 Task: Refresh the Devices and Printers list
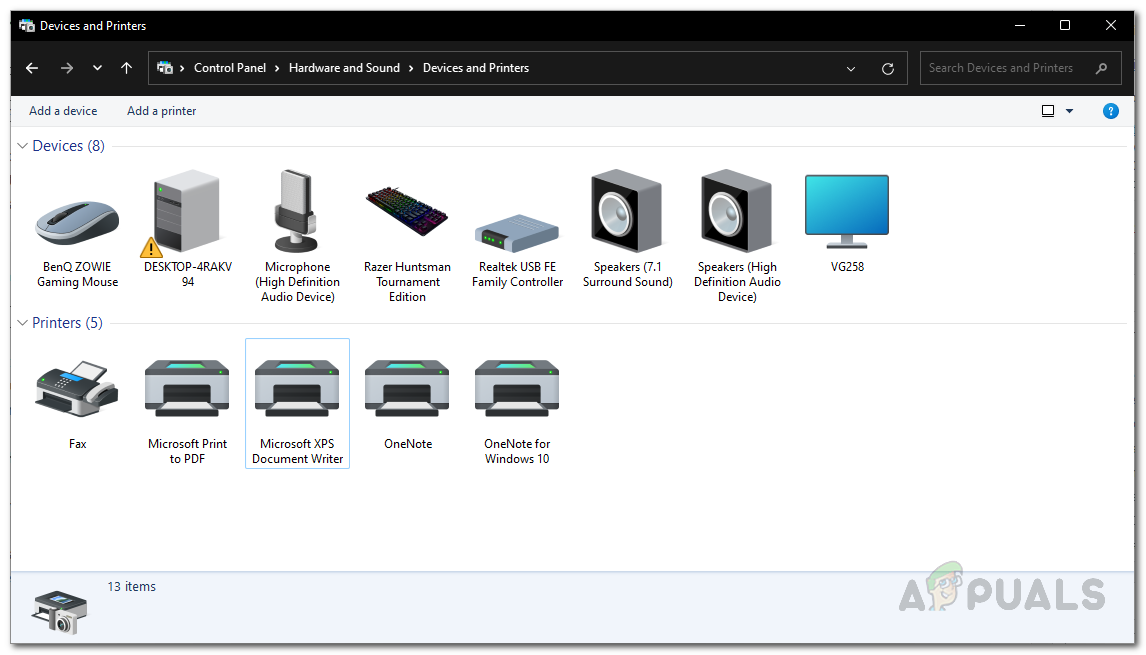point(887,69)
